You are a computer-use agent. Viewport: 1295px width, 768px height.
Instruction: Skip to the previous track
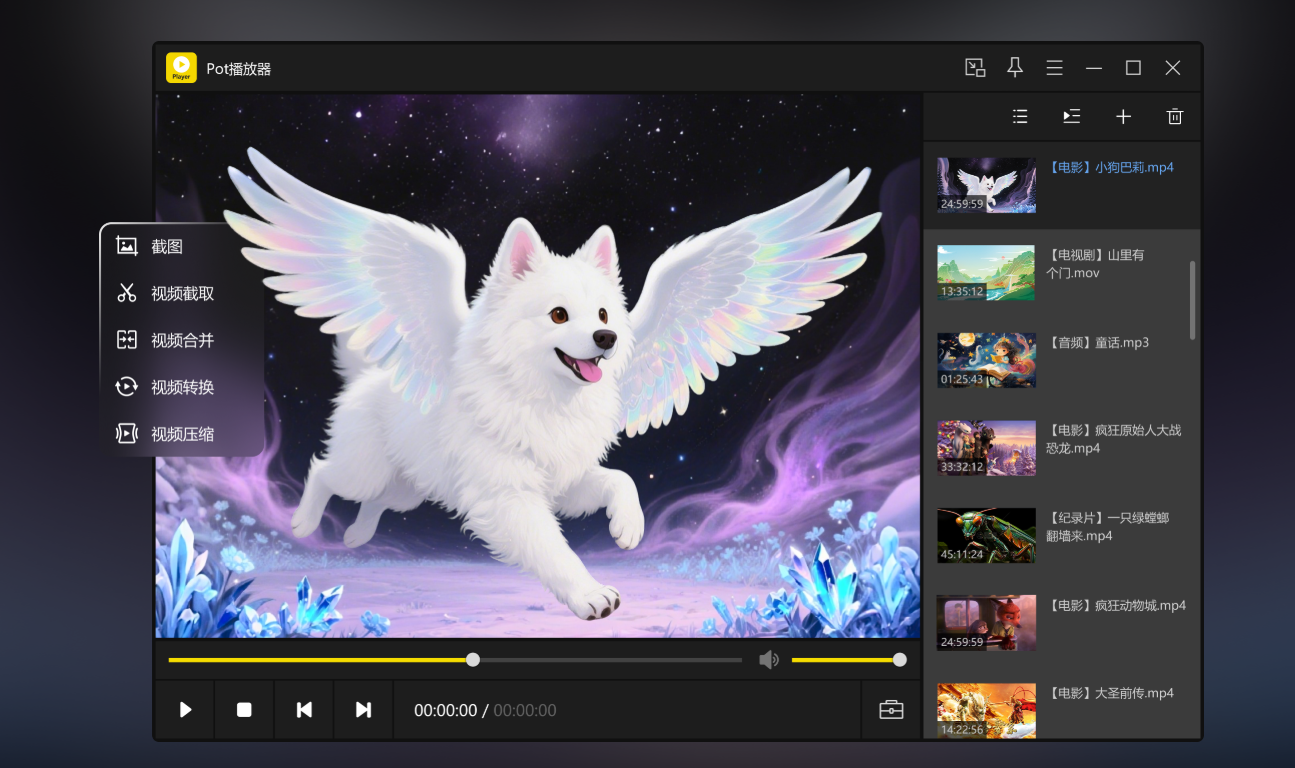304,710
